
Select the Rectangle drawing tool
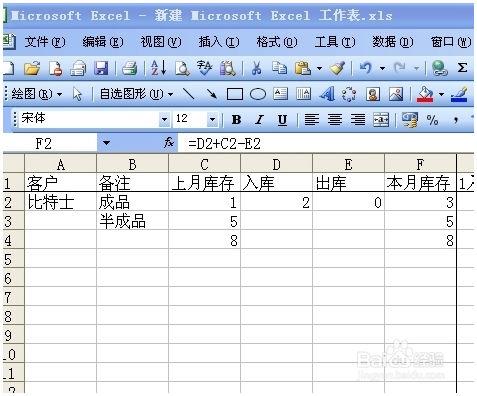[235, 94]
